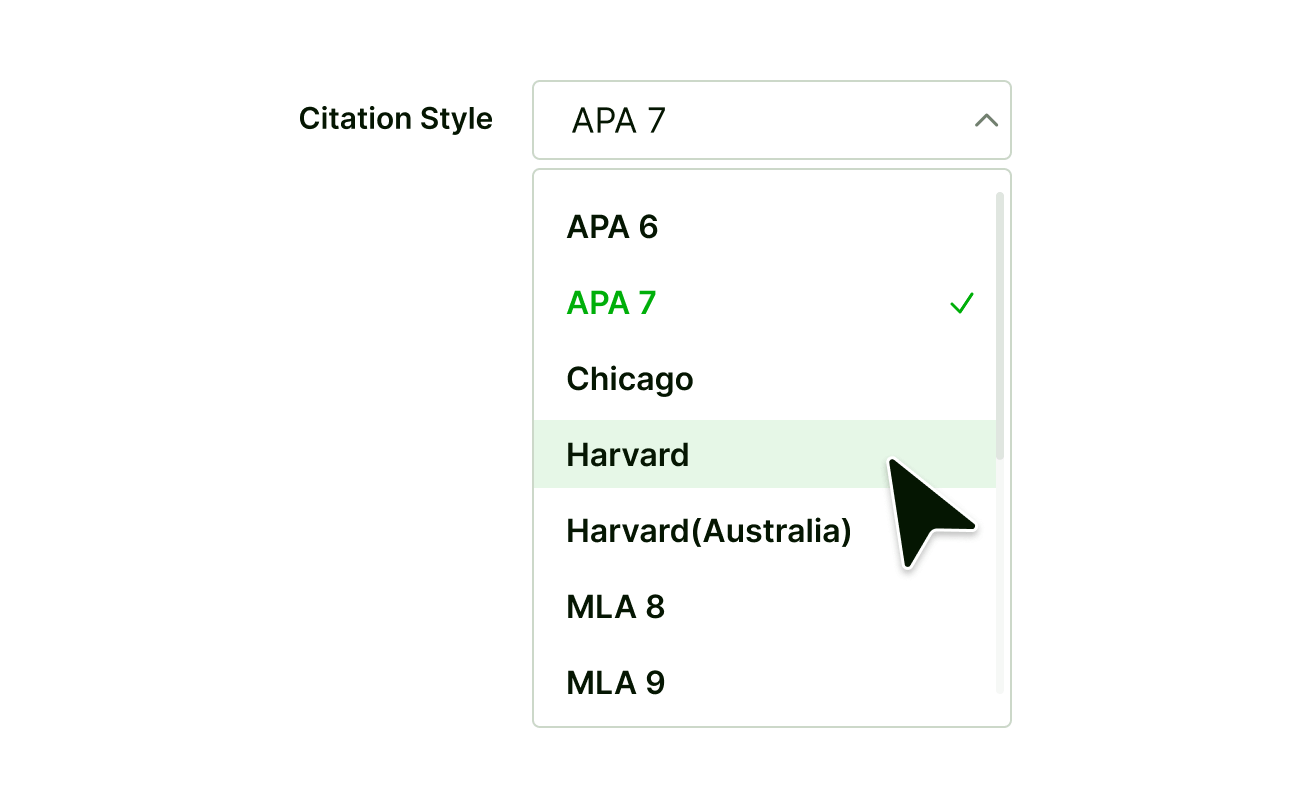
Task: Select APA 6 from the list
Action: pos(612,227)
